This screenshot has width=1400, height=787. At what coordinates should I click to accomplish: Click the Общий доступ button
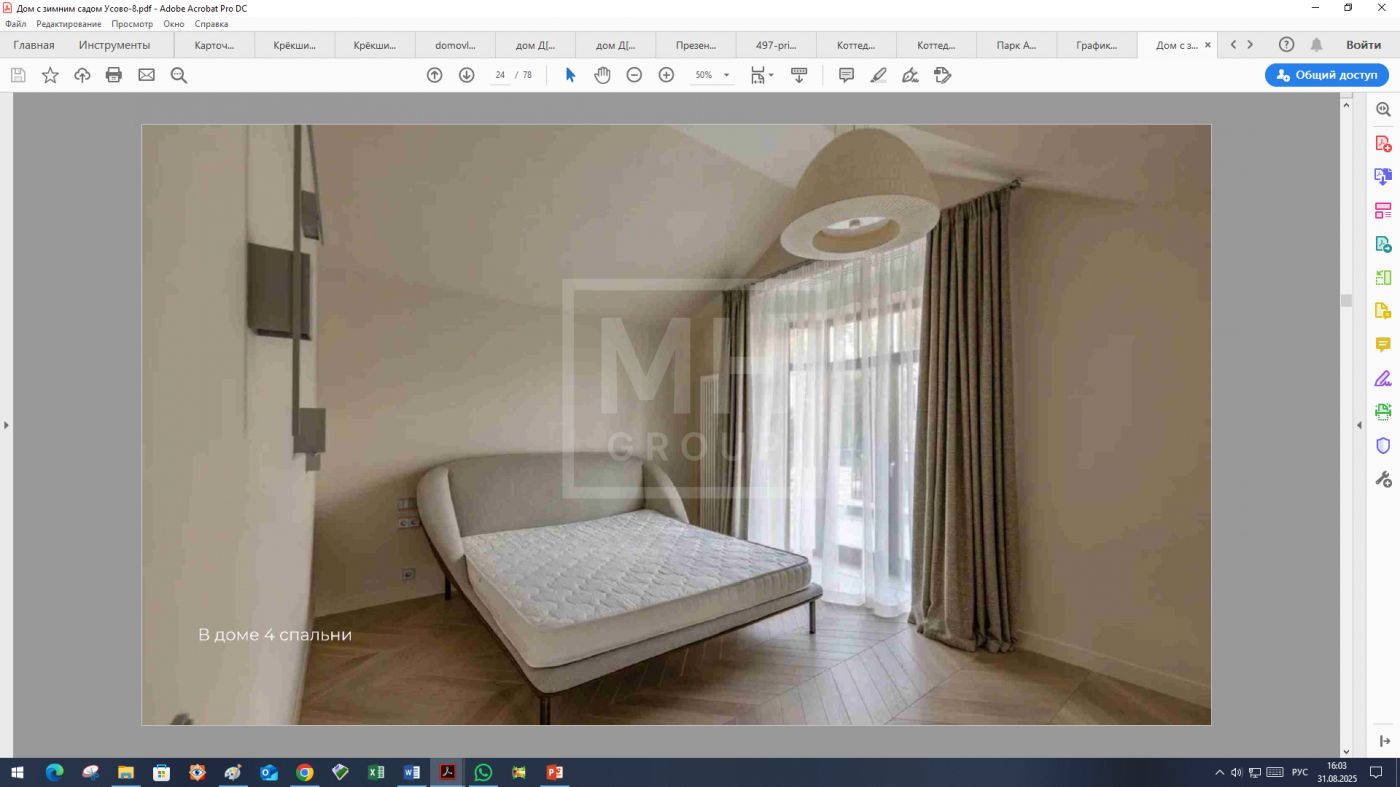[1326, 75]
